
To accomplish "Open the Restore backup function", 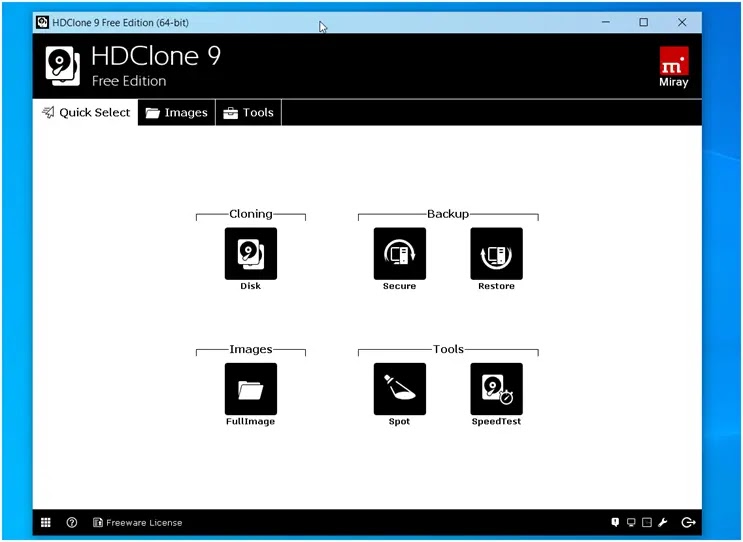I will coord(496,253).
